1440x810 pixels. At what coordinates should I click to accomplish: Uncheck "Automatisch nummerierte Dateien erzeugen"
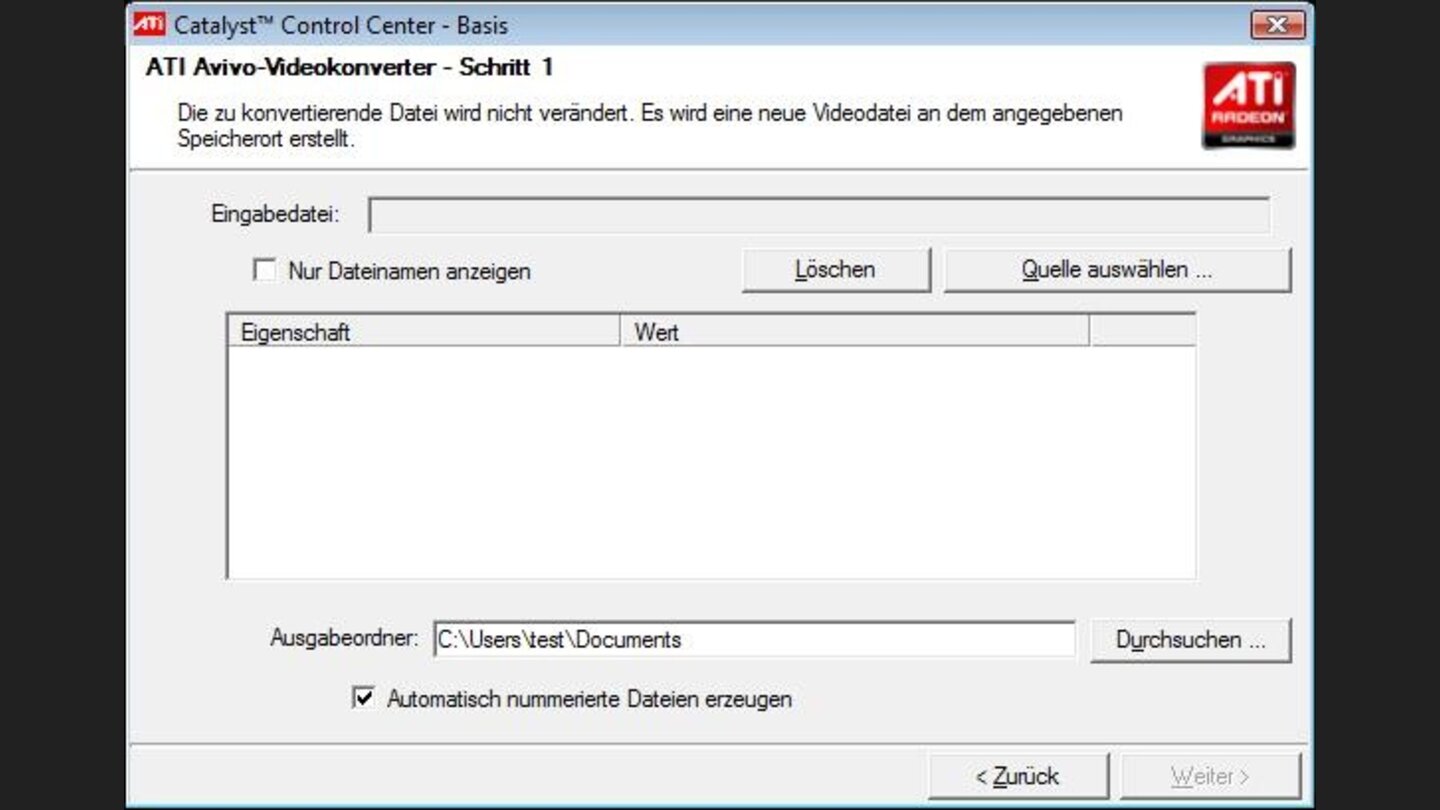[363, 698]
